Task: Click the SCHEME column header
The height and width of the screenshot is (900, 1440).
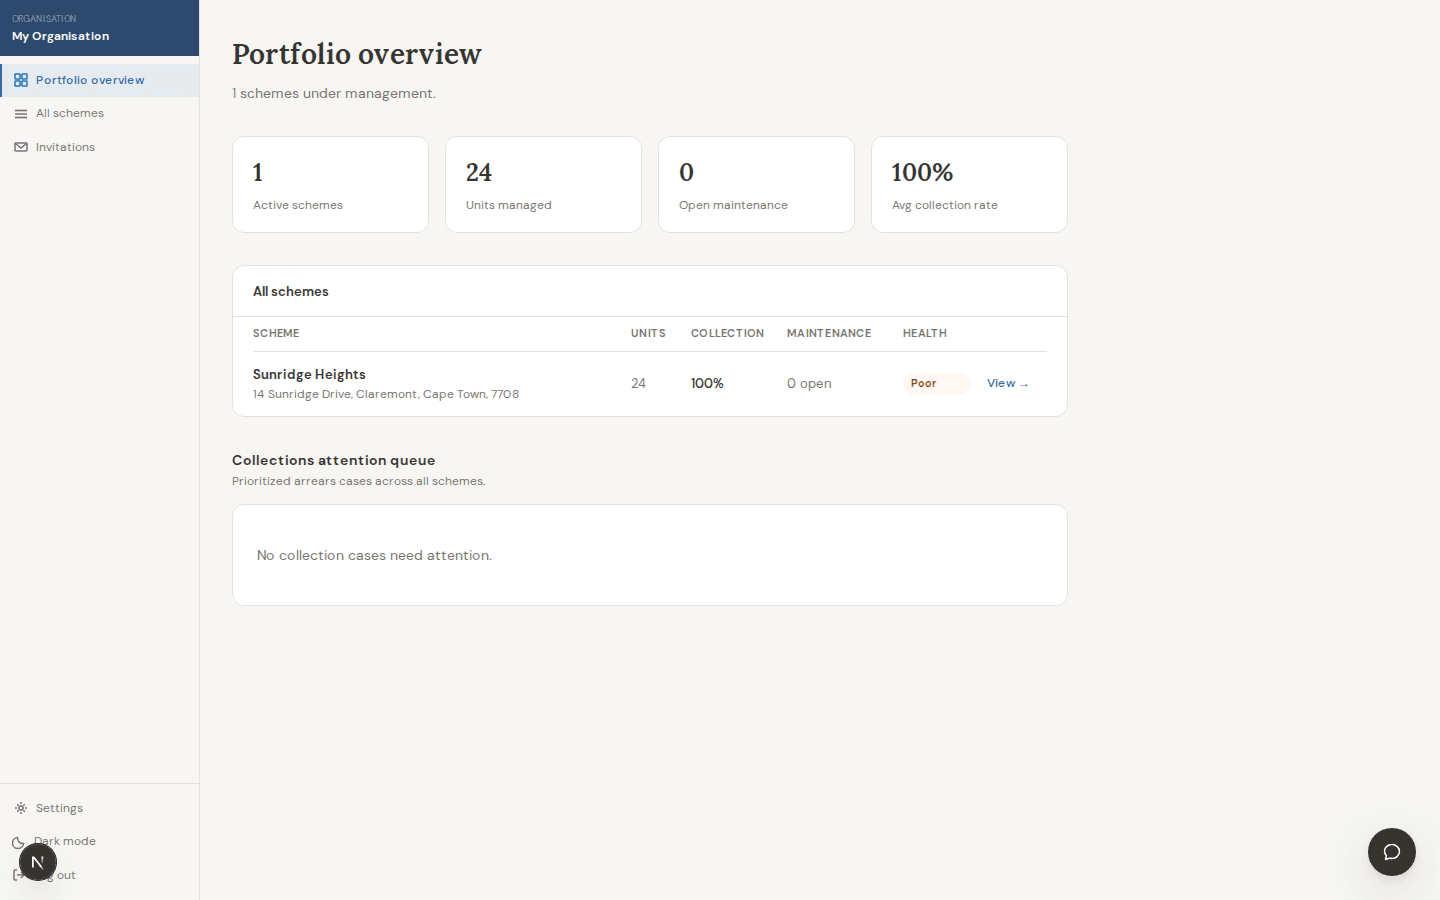Action: coord(276,333)
